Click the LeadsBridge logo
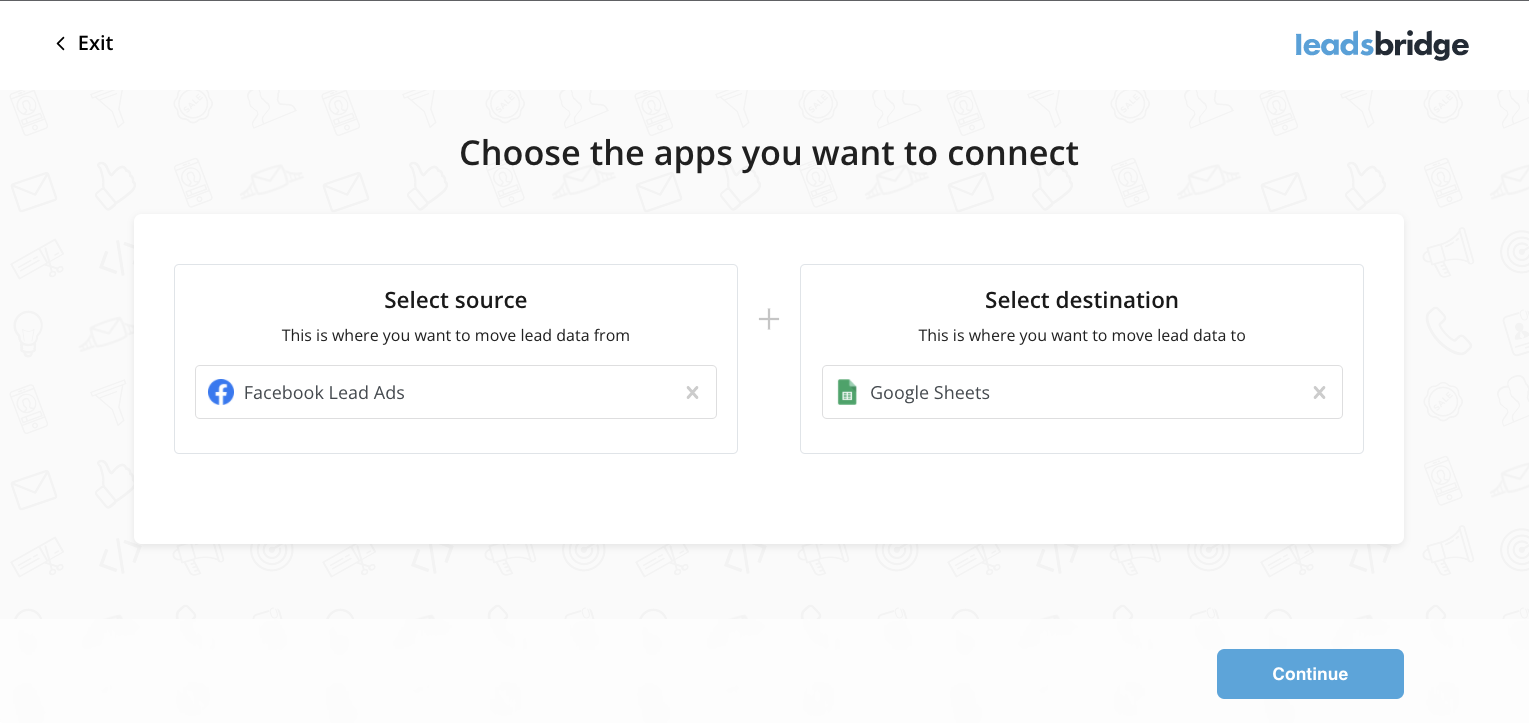 click(x=1381, y=45)
